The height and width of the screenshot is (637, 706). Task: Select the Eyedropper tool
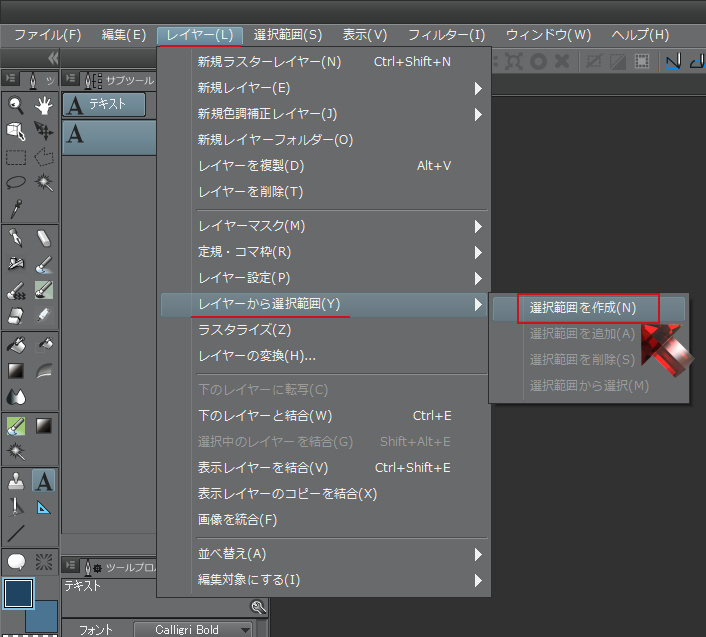pyautogui.click(x=16, y=208)
